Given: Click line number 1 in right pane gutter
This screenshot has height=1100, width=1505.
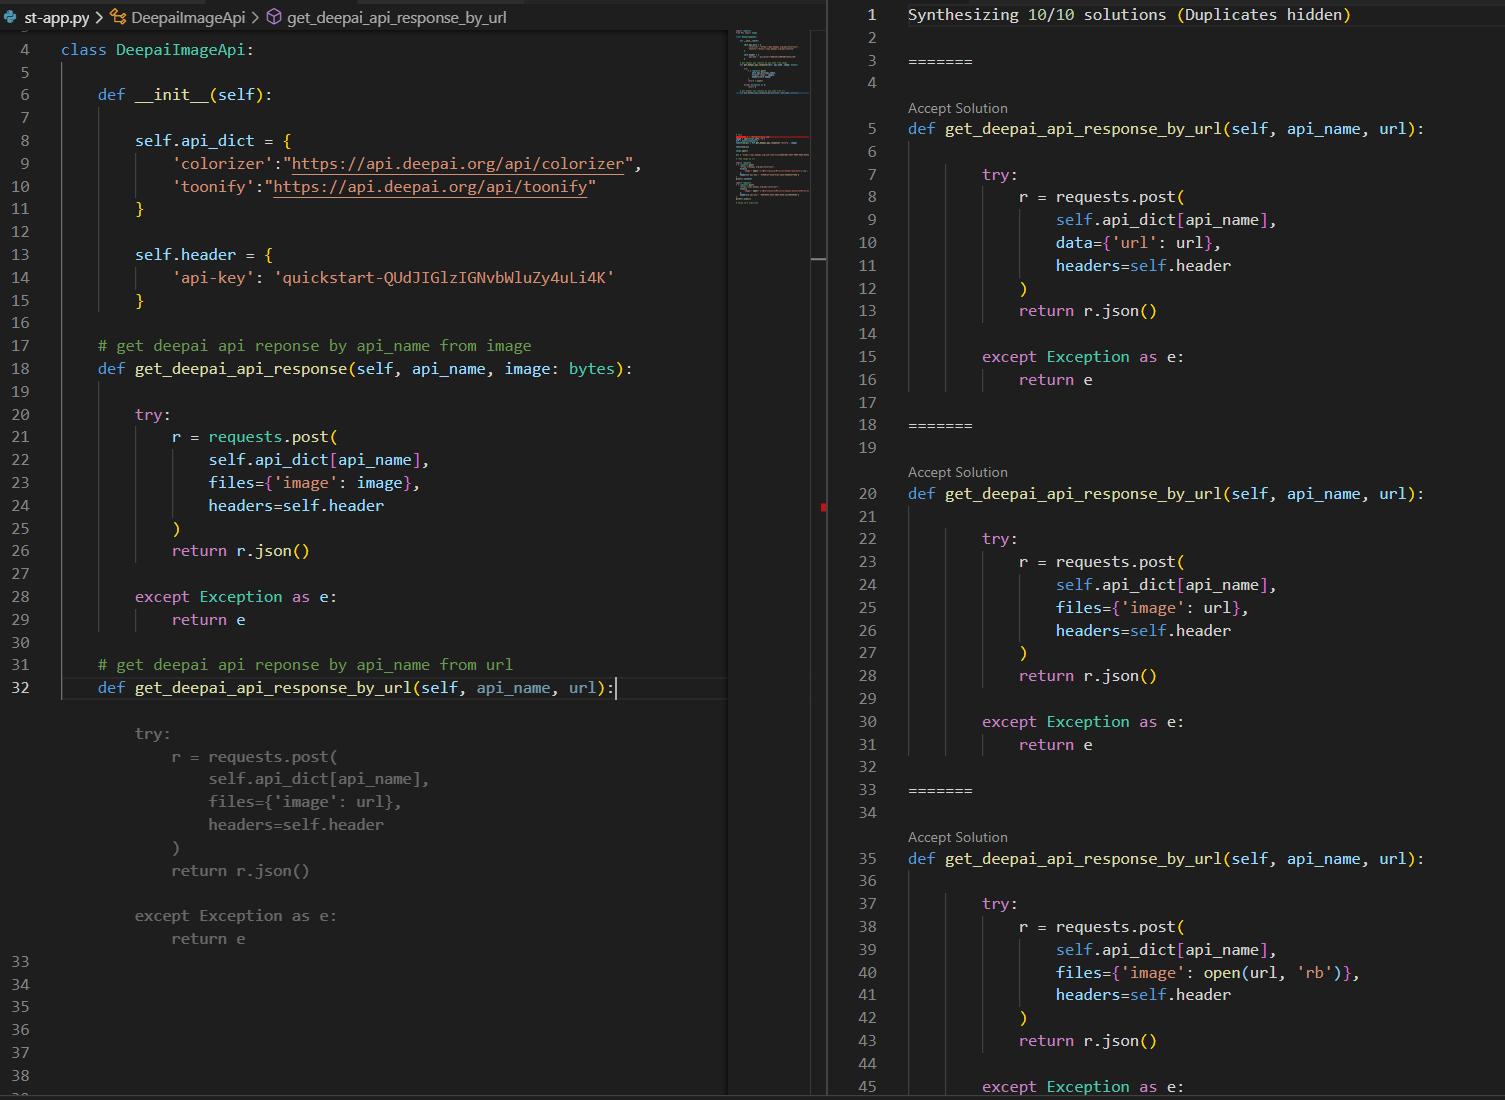Looking at the screenshot, I should [872, 14].
